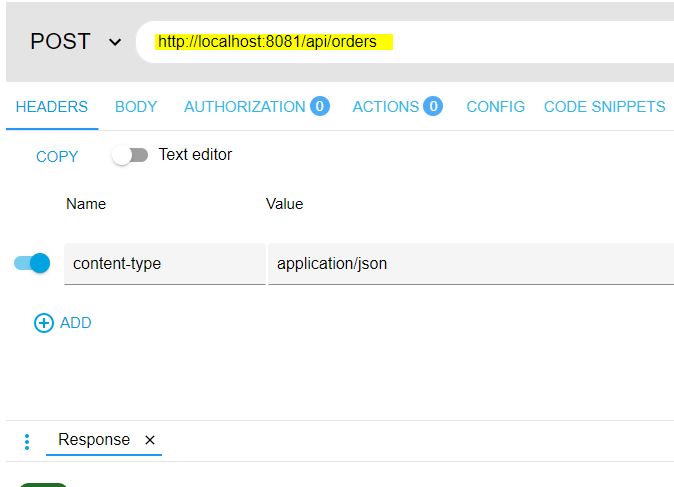Click the ADD header text button
The image size is (674, 487).
pos(76,323)
